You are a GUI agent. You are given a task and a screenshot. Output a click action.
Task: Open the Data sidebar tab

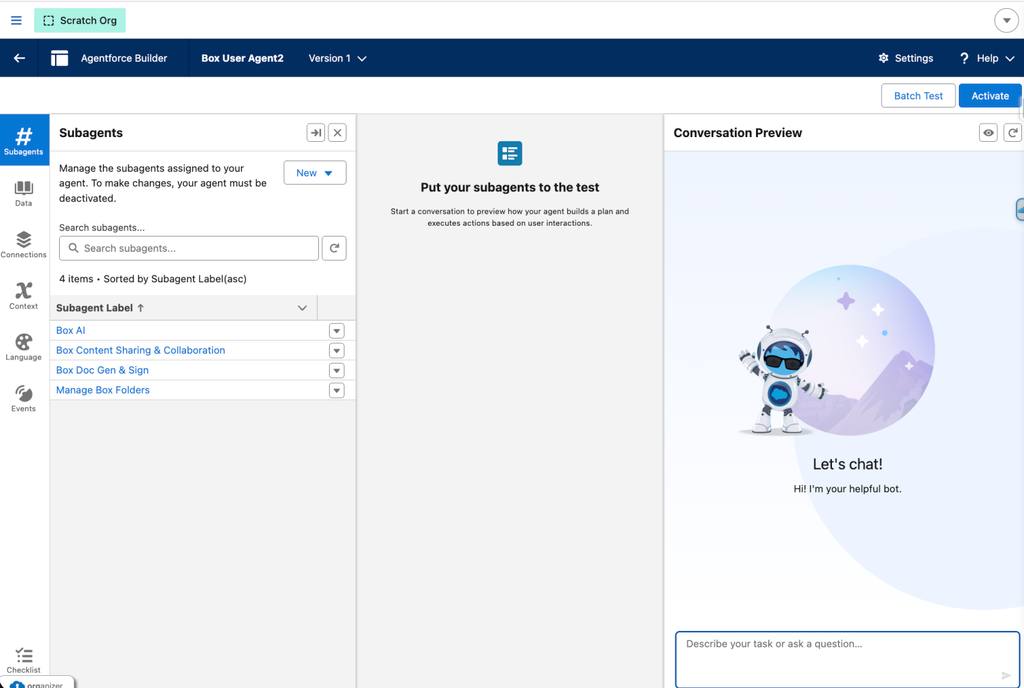pos(24,194)
